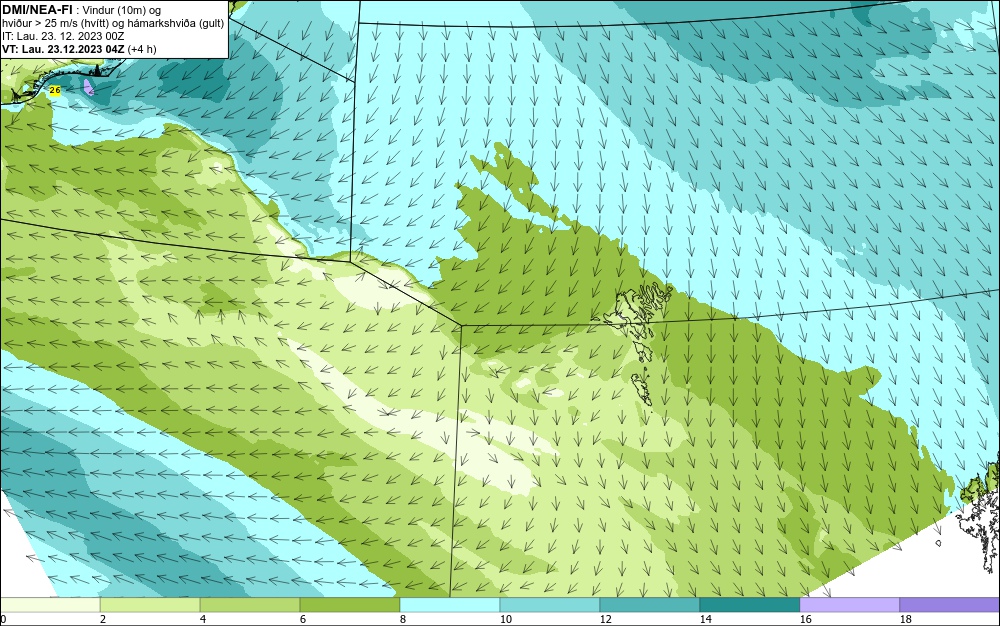Click the 10–12 m/s teal legend swatch
Image resolution: width=1000 pixels, height=626 pixels.
pyautogui.click(x=550, y=604)
